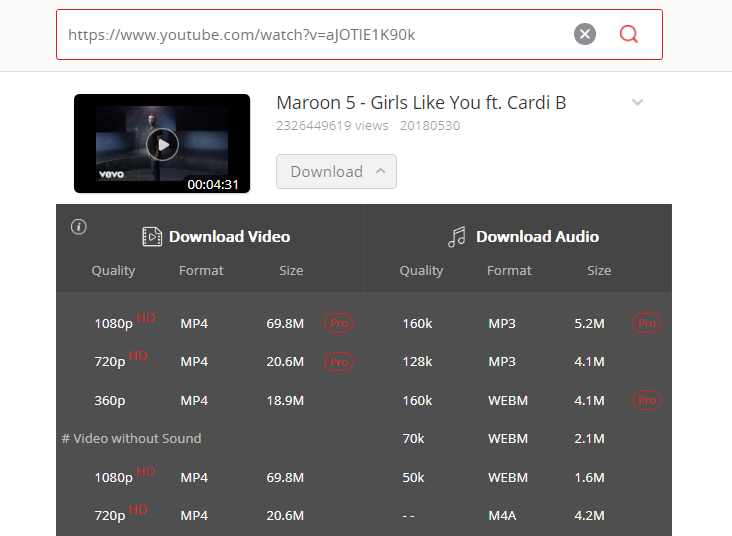
Task: Click the 2.1M audio size value
Action: click(589, 438)
